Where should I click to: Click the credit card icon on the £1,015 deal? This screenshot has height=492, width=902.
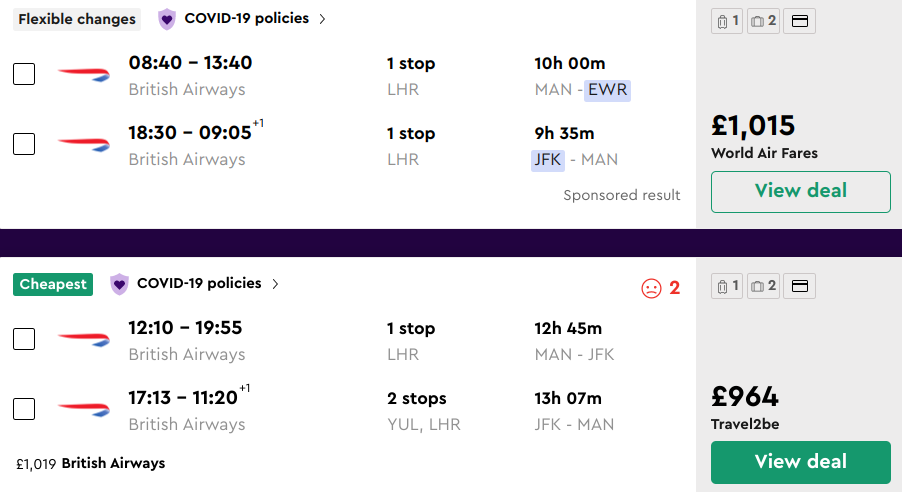point(799,21)
